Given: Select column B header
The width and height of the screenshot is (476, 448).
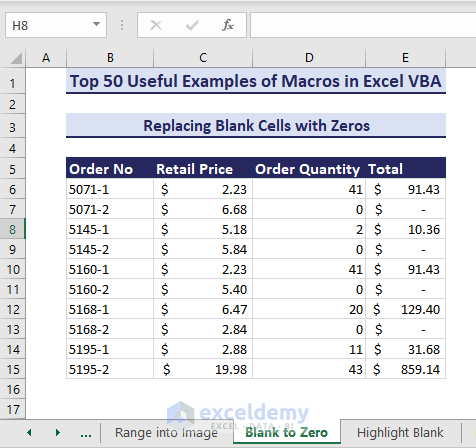Looking at the screenshot, I should tap(110, 58).
